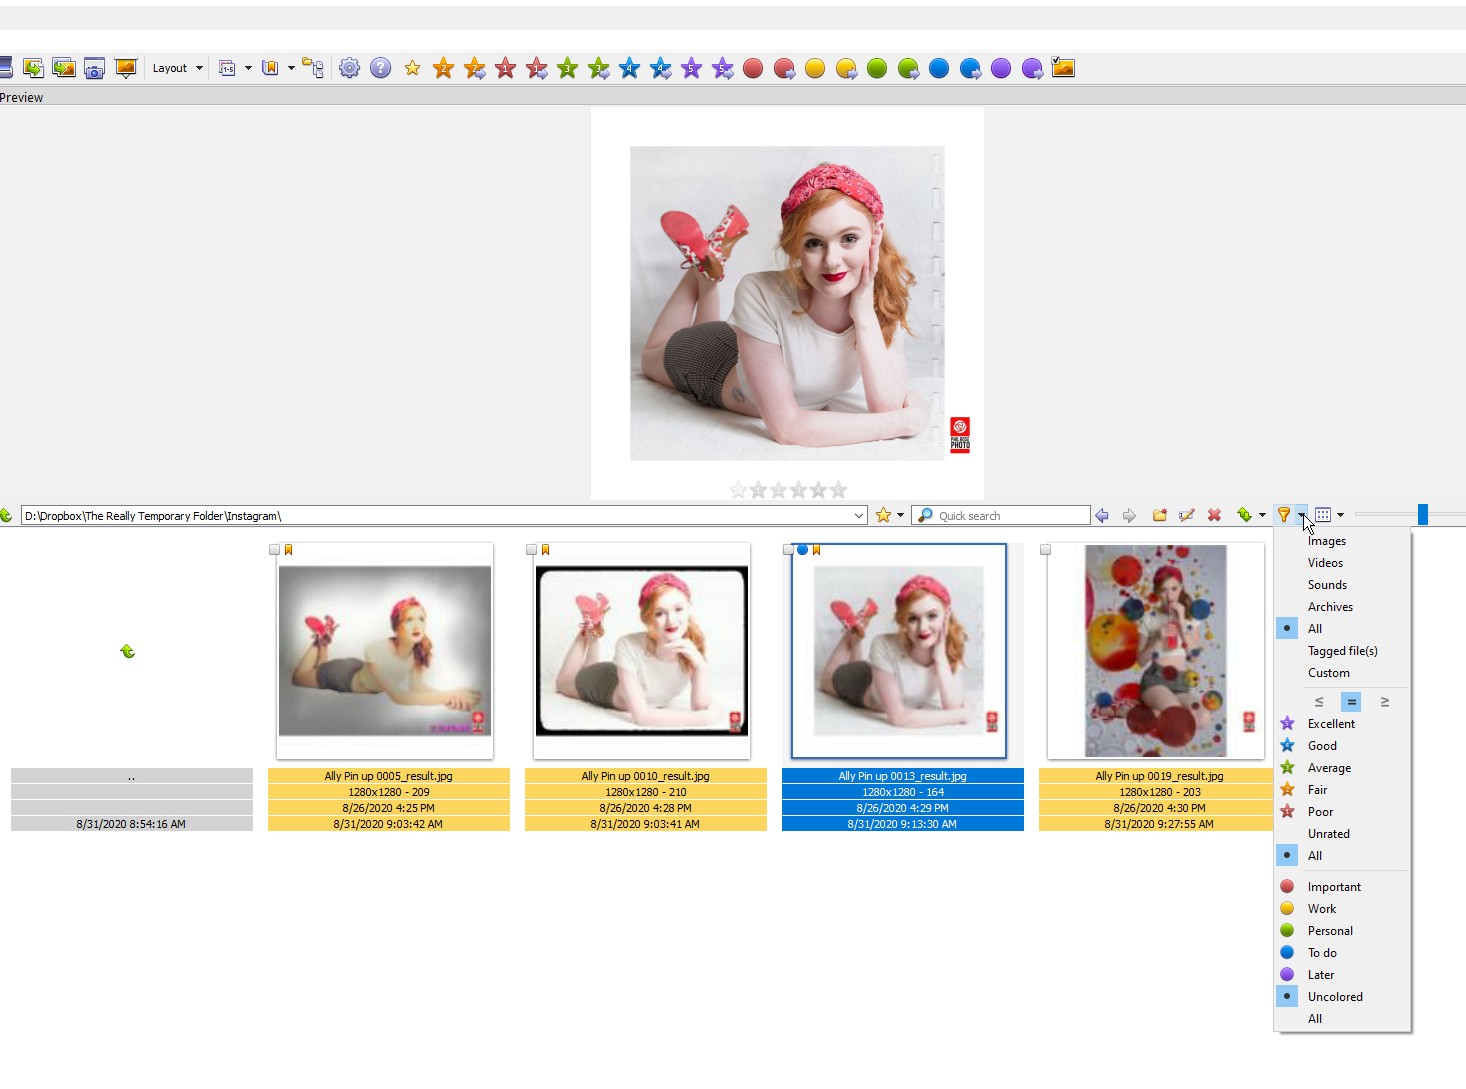
Task: Click the new folder icon
Action: pos(1159,515)
